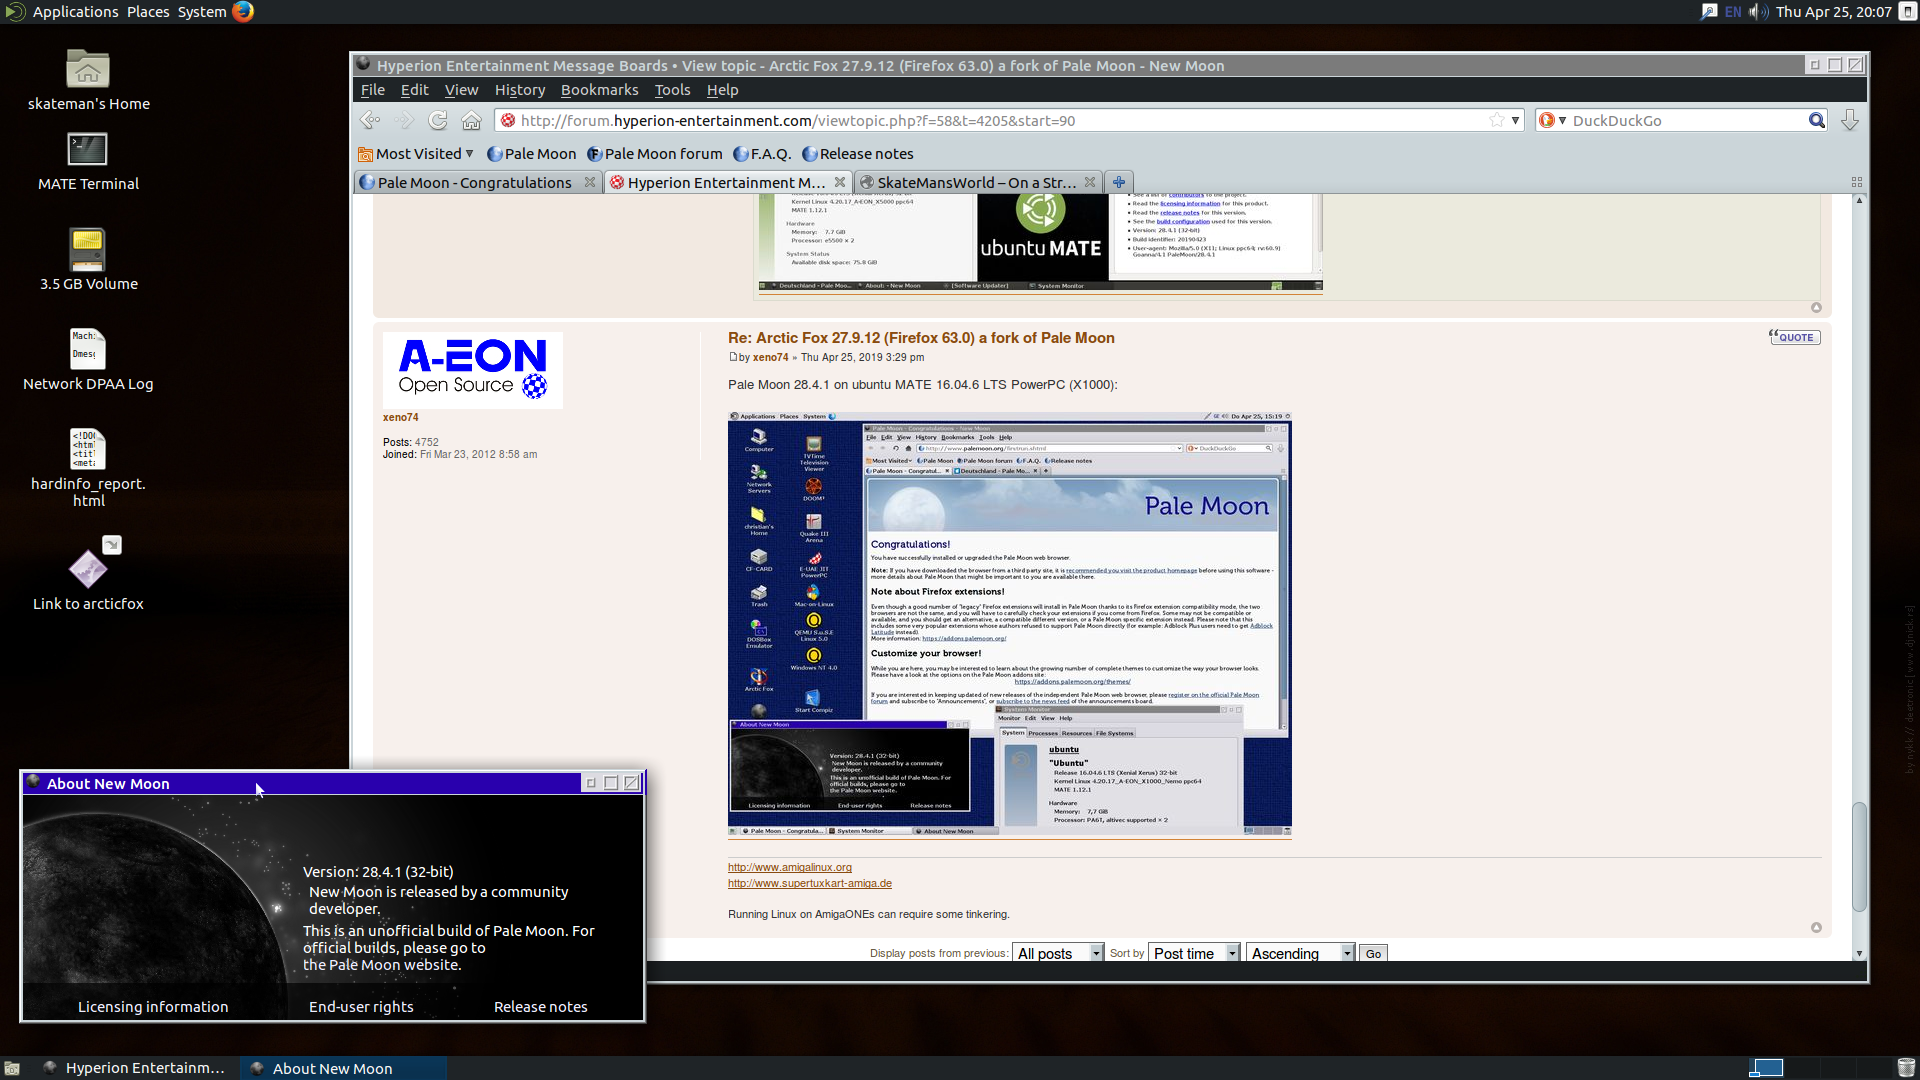Click the page vertical scrollbar thumb

pos(1859,856)
